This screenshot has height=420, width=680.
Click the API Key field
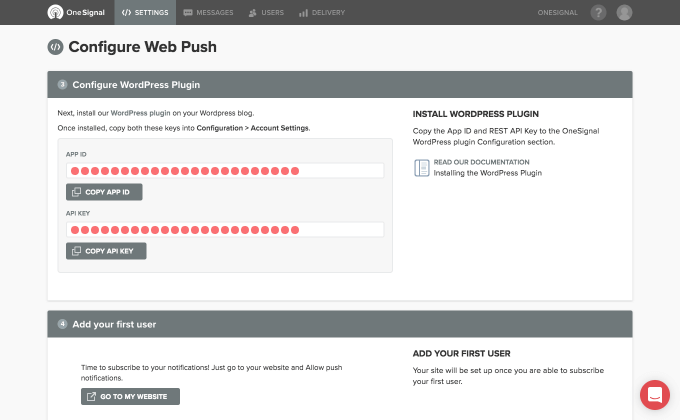tap(225, 230)
